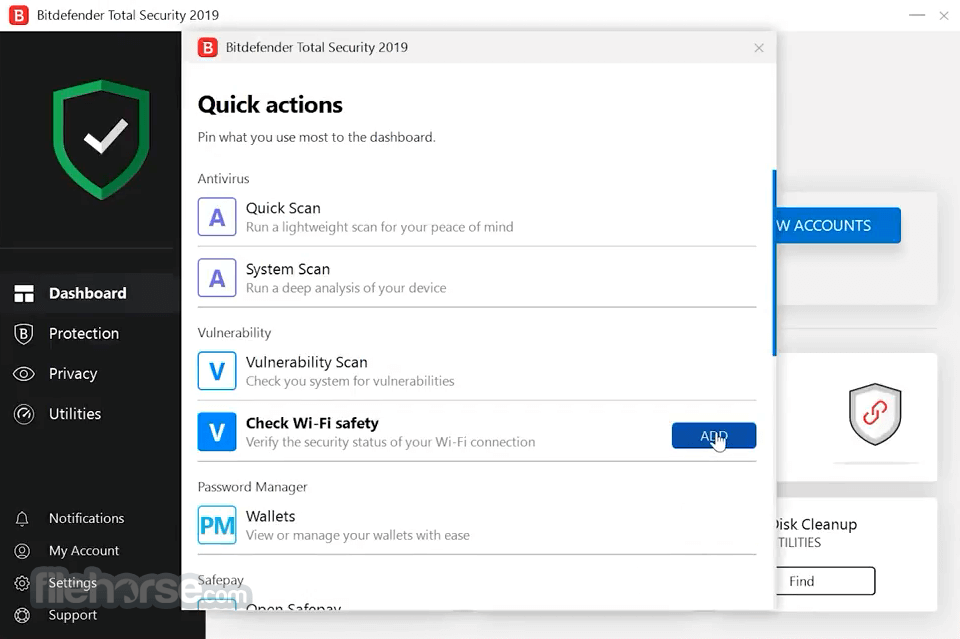
Task: Click 'Check you system for vulnerabilities' description
Action: pyautogui.click(x=350, y=381)
